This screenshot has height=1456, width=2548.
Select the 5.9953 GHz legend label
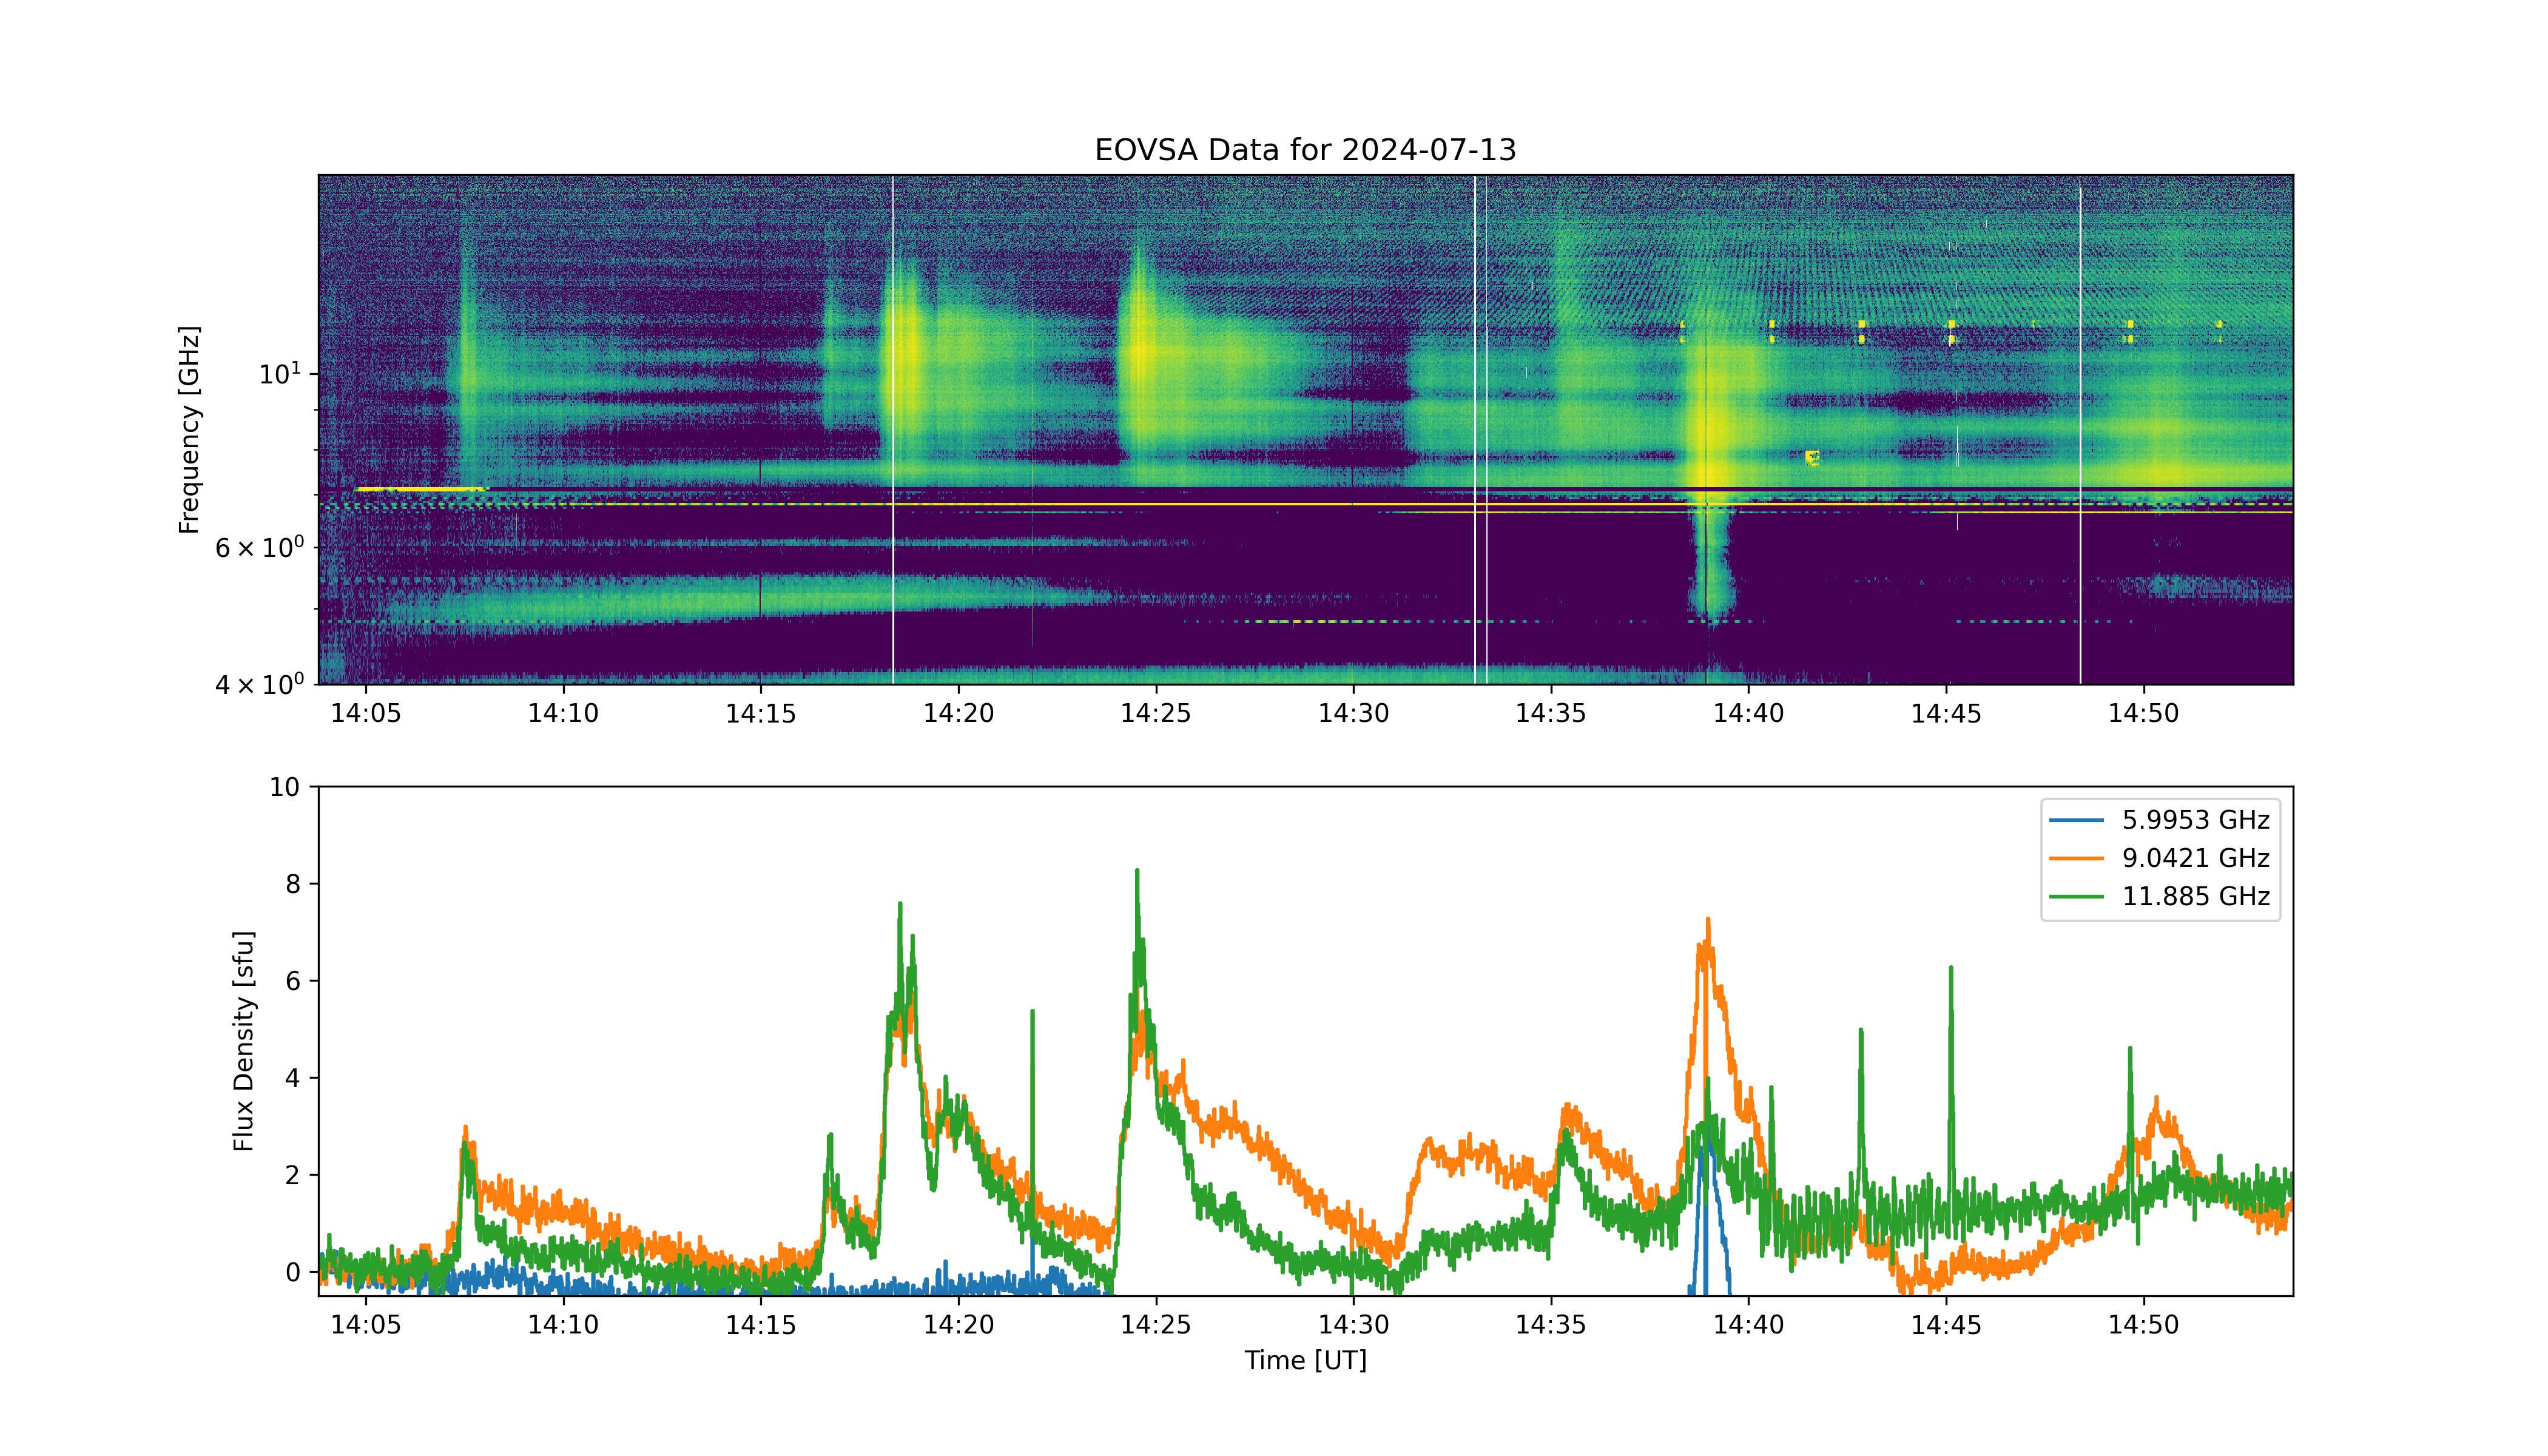point(2196,820)
